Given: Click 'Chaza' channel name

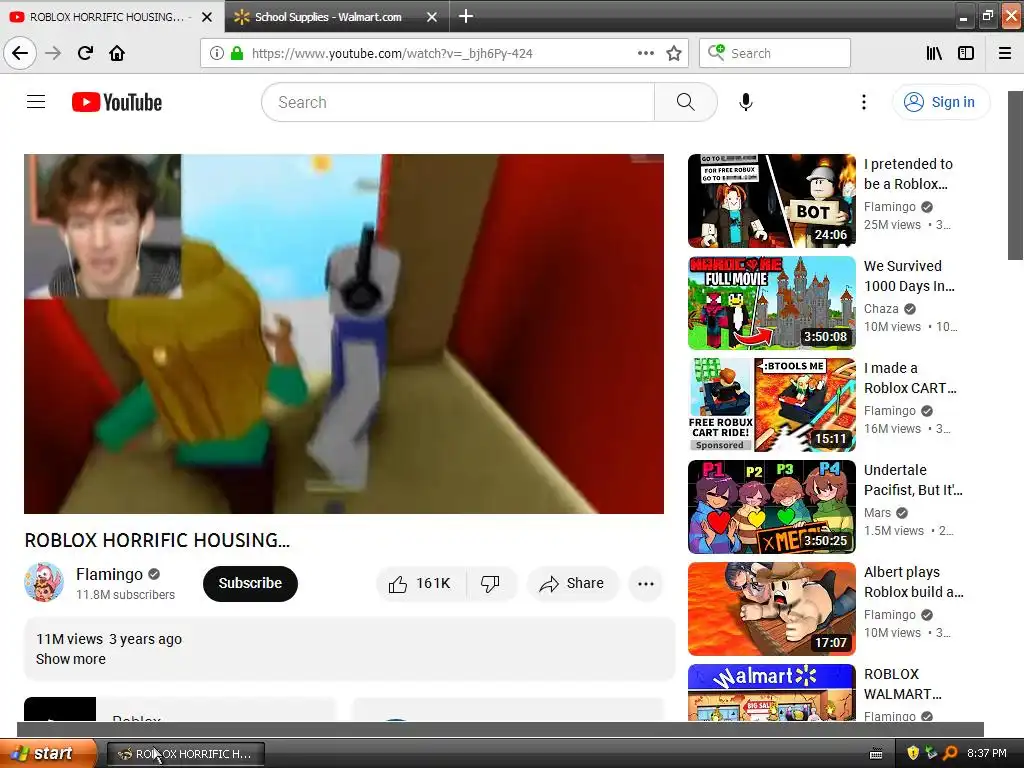Looking at the screenshot, I should point(881,309).
